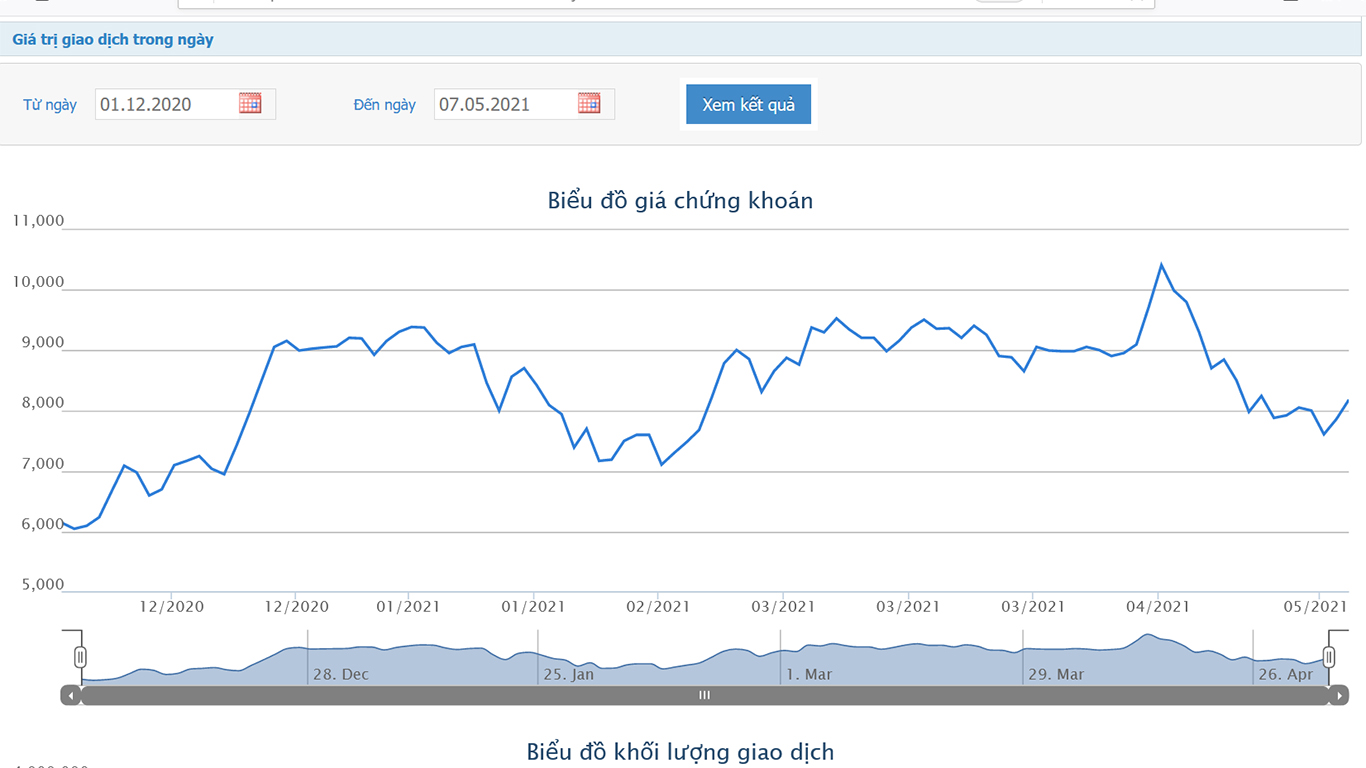Select the right range handle of the navigator
The height and width of the screenshot is (768, 1366).
(1329, 657)
